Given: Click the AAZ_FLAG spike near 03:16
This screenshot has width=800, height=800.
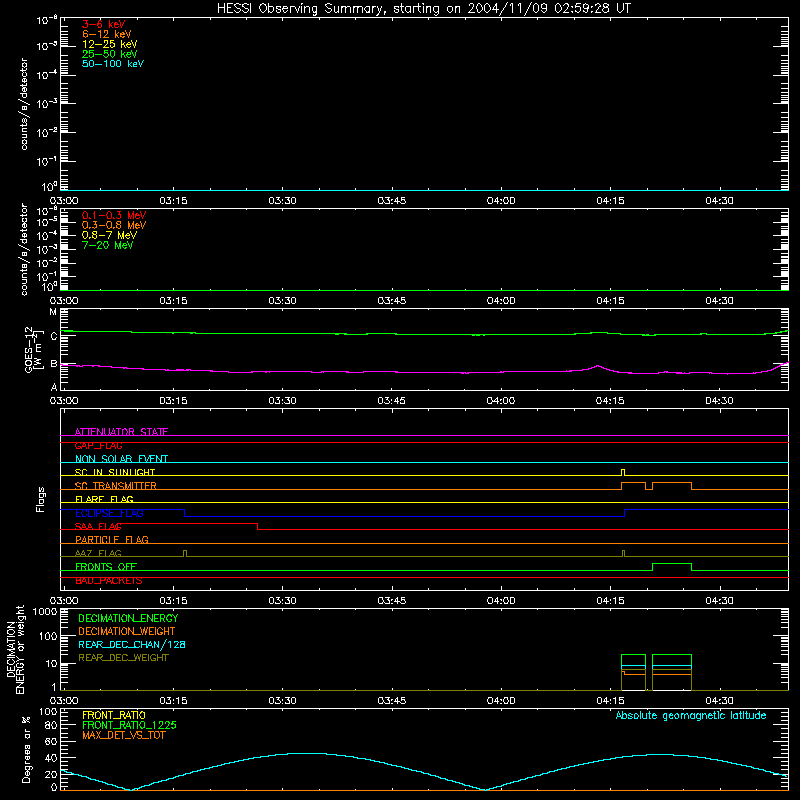Looking at the screenshot, I should tap(185, 553).
